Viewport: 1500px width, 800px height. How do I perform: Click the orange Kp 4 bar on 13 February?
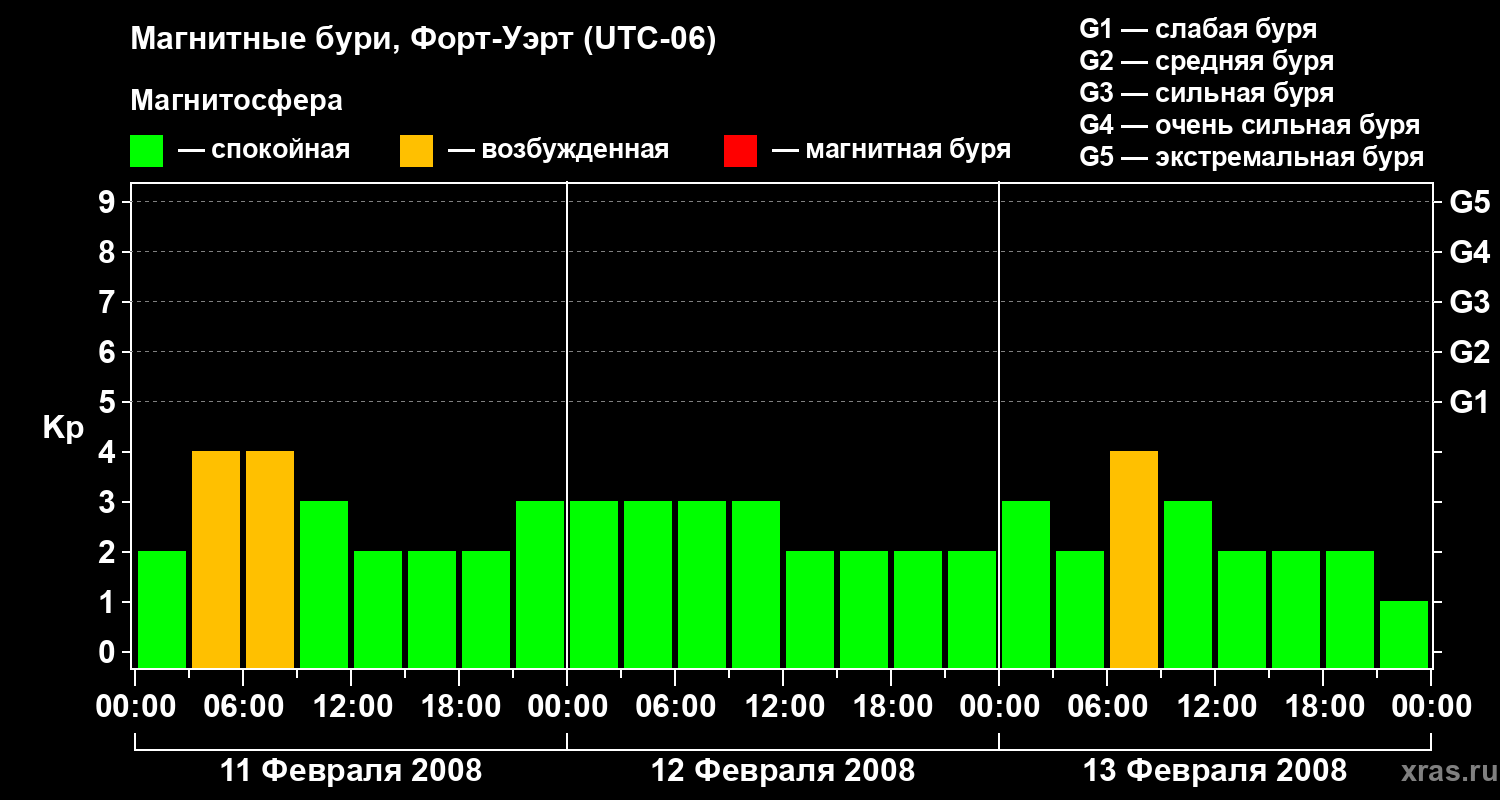[1134, 559]
